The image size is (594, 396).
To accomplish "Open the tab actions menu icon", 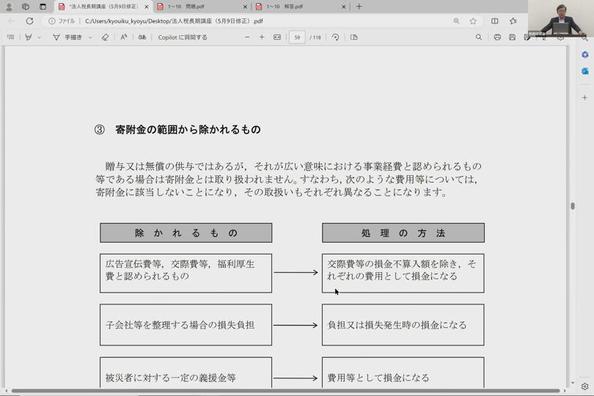I will pos(43,6).
